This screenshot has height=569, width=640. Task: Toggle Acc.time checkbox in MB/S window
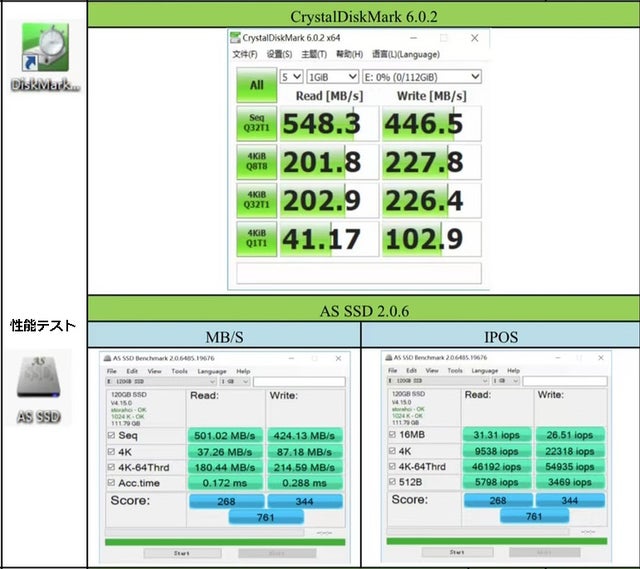pos(111,482)
